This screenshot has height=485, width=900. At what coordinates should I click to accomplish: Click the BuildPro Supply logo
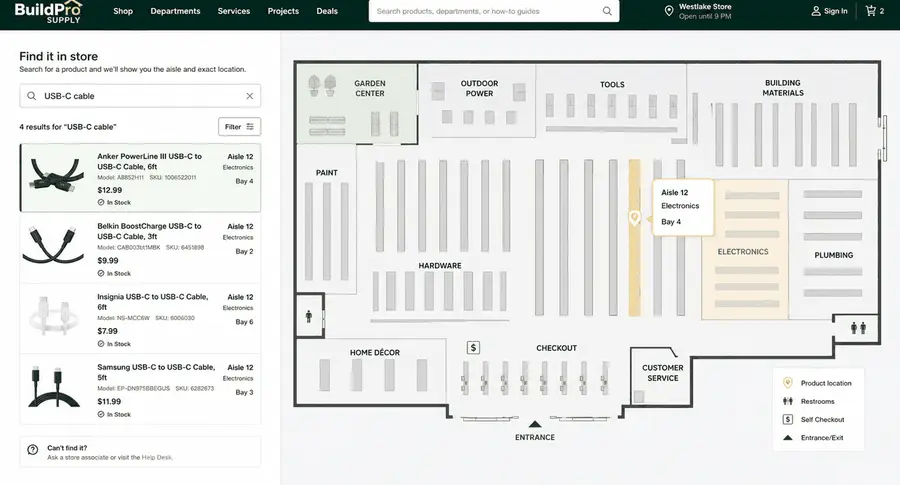(x=48, y=11)
